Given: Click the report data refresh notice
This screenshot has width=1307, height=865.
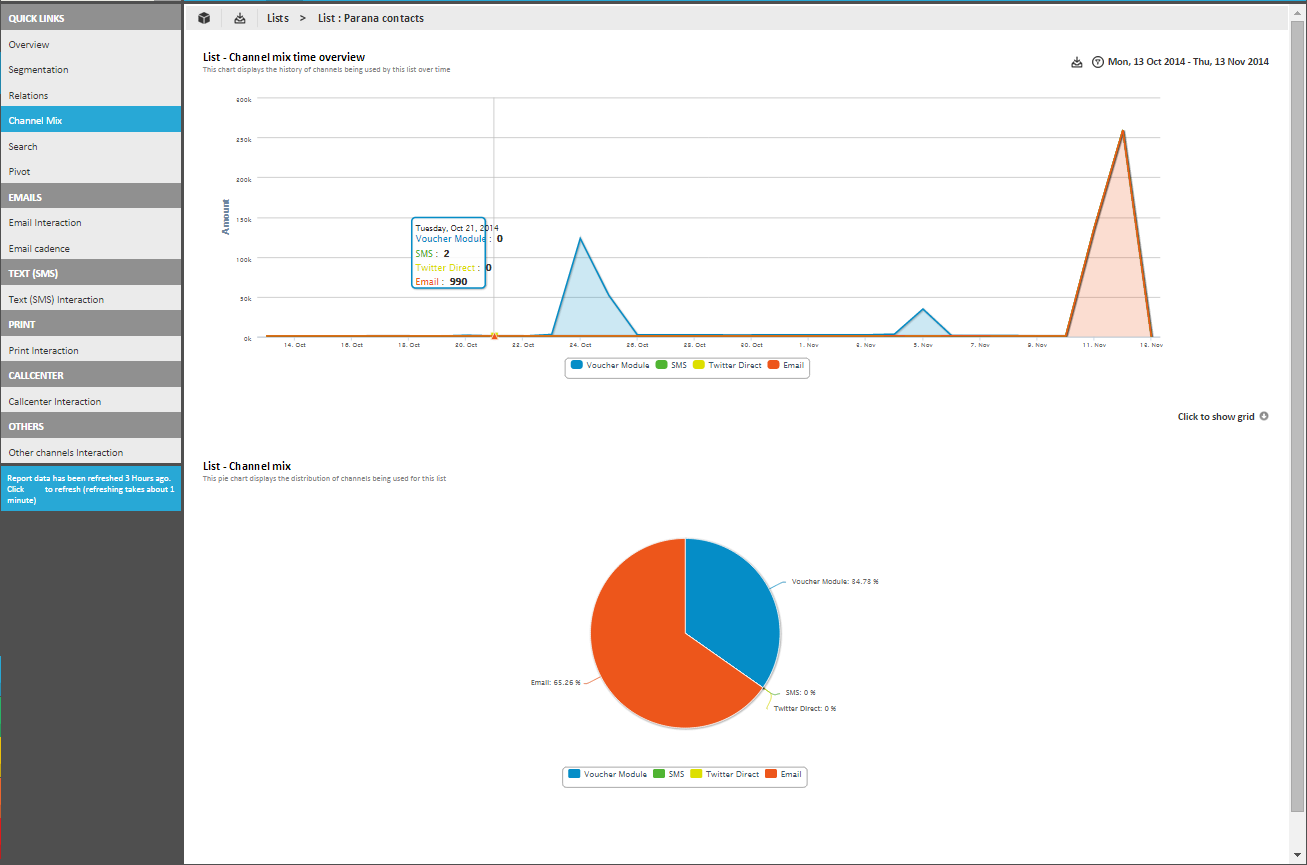Looking at the screenshot, I should [90, 489].
